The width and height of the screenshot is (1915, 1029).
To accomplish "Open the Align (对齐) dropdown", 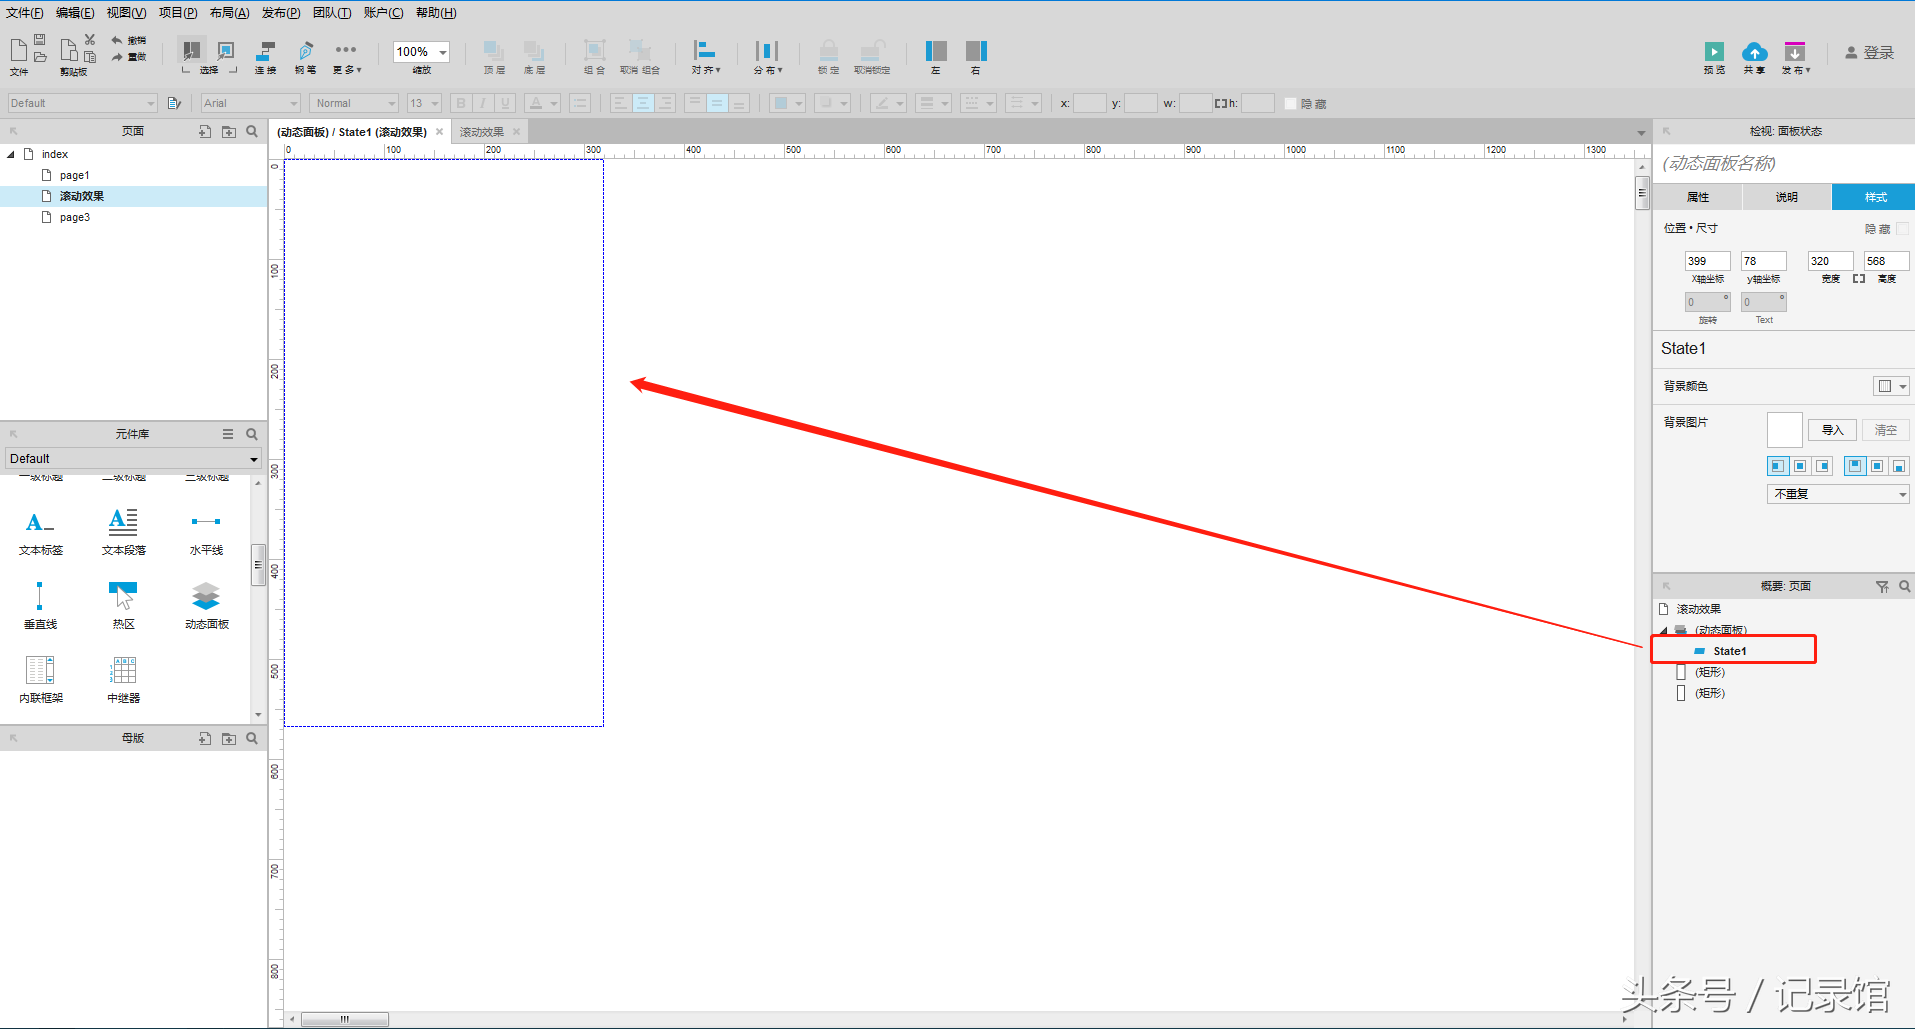I will 705,57.
